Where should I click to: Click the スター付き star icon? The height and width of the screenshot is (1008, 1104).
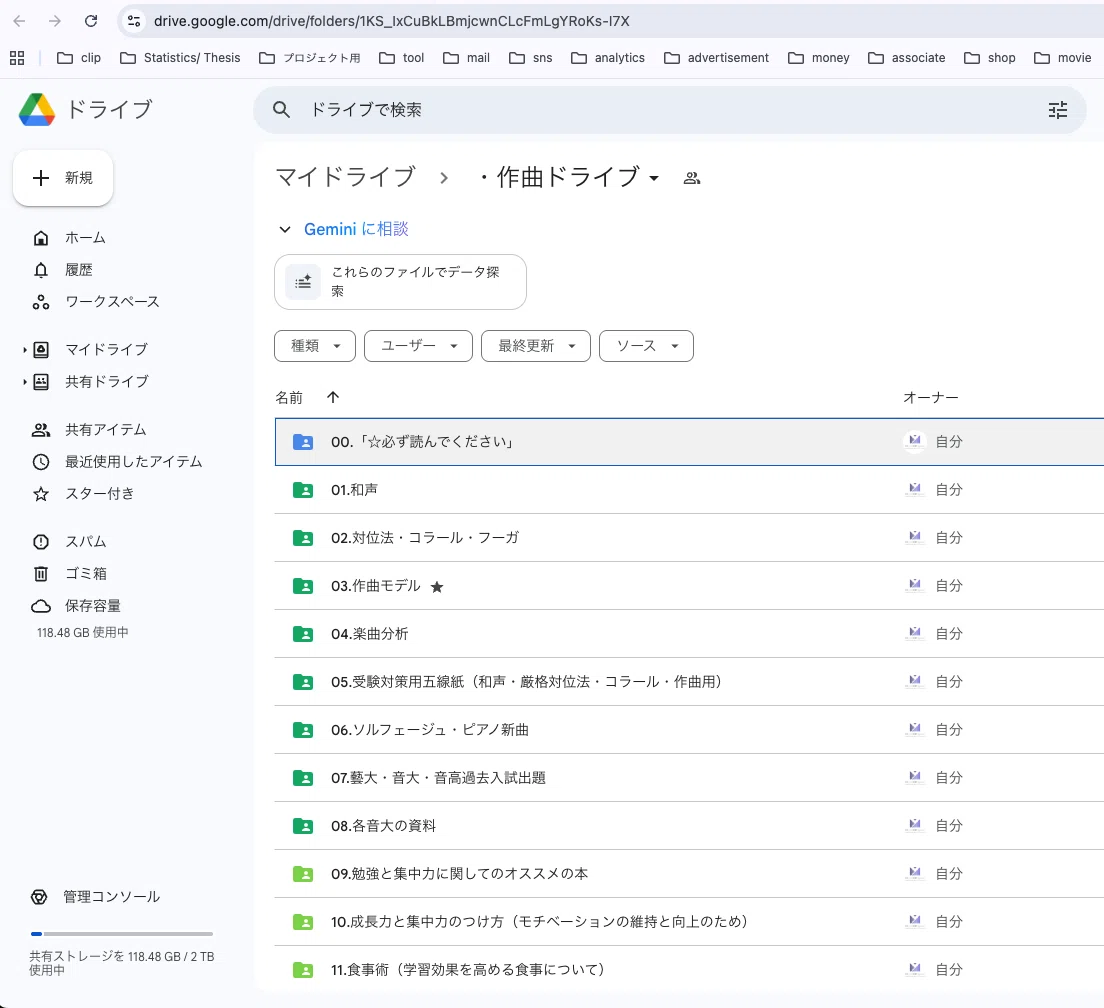click(41, 494)
